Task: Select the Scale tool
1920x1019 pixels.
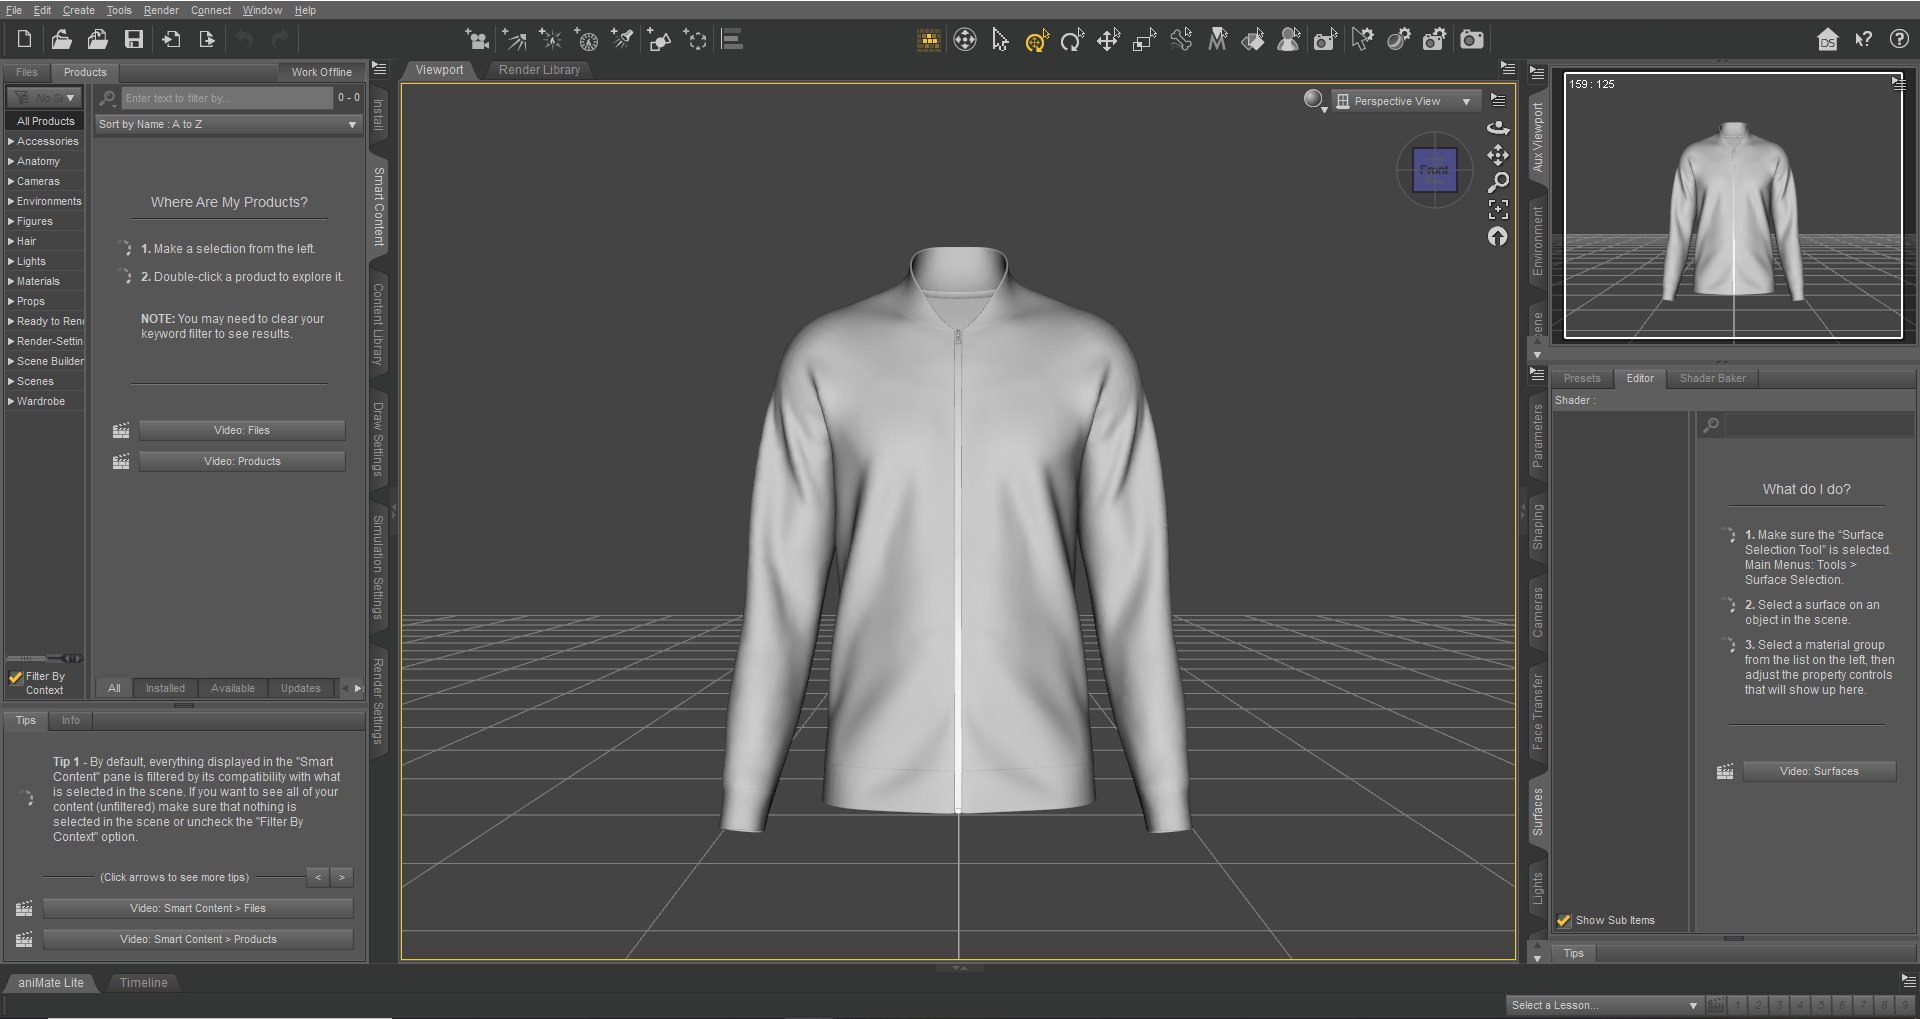Action: pos(1144,40)
